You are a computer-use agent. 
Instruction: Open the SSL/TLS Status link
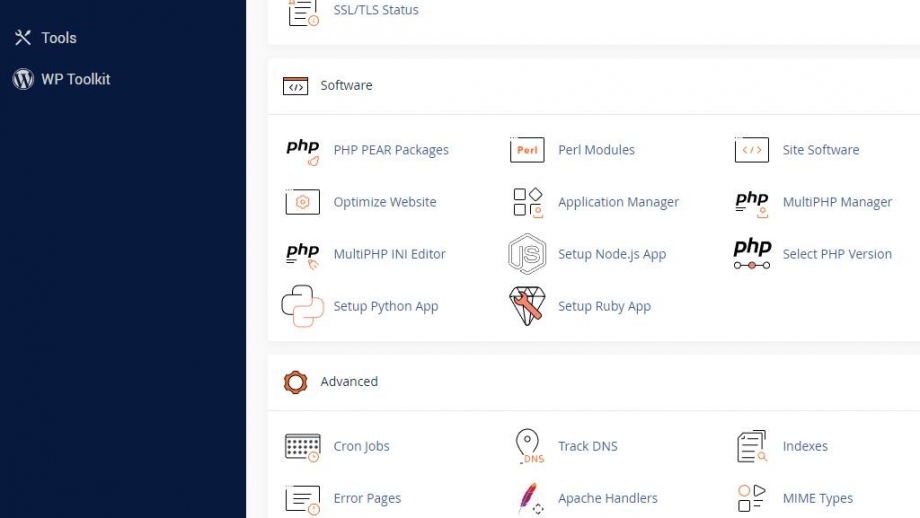[x=376, y=10]
